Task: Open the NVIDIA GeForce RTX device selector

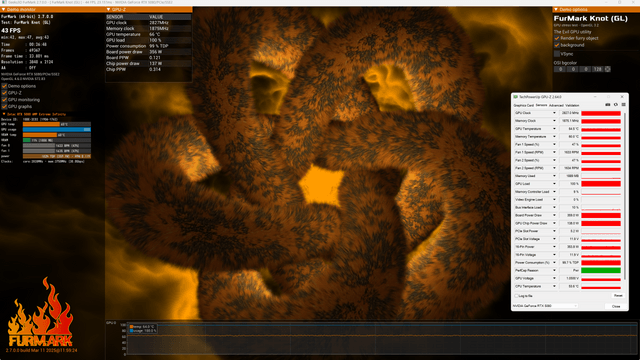Action: pos(545,306)
